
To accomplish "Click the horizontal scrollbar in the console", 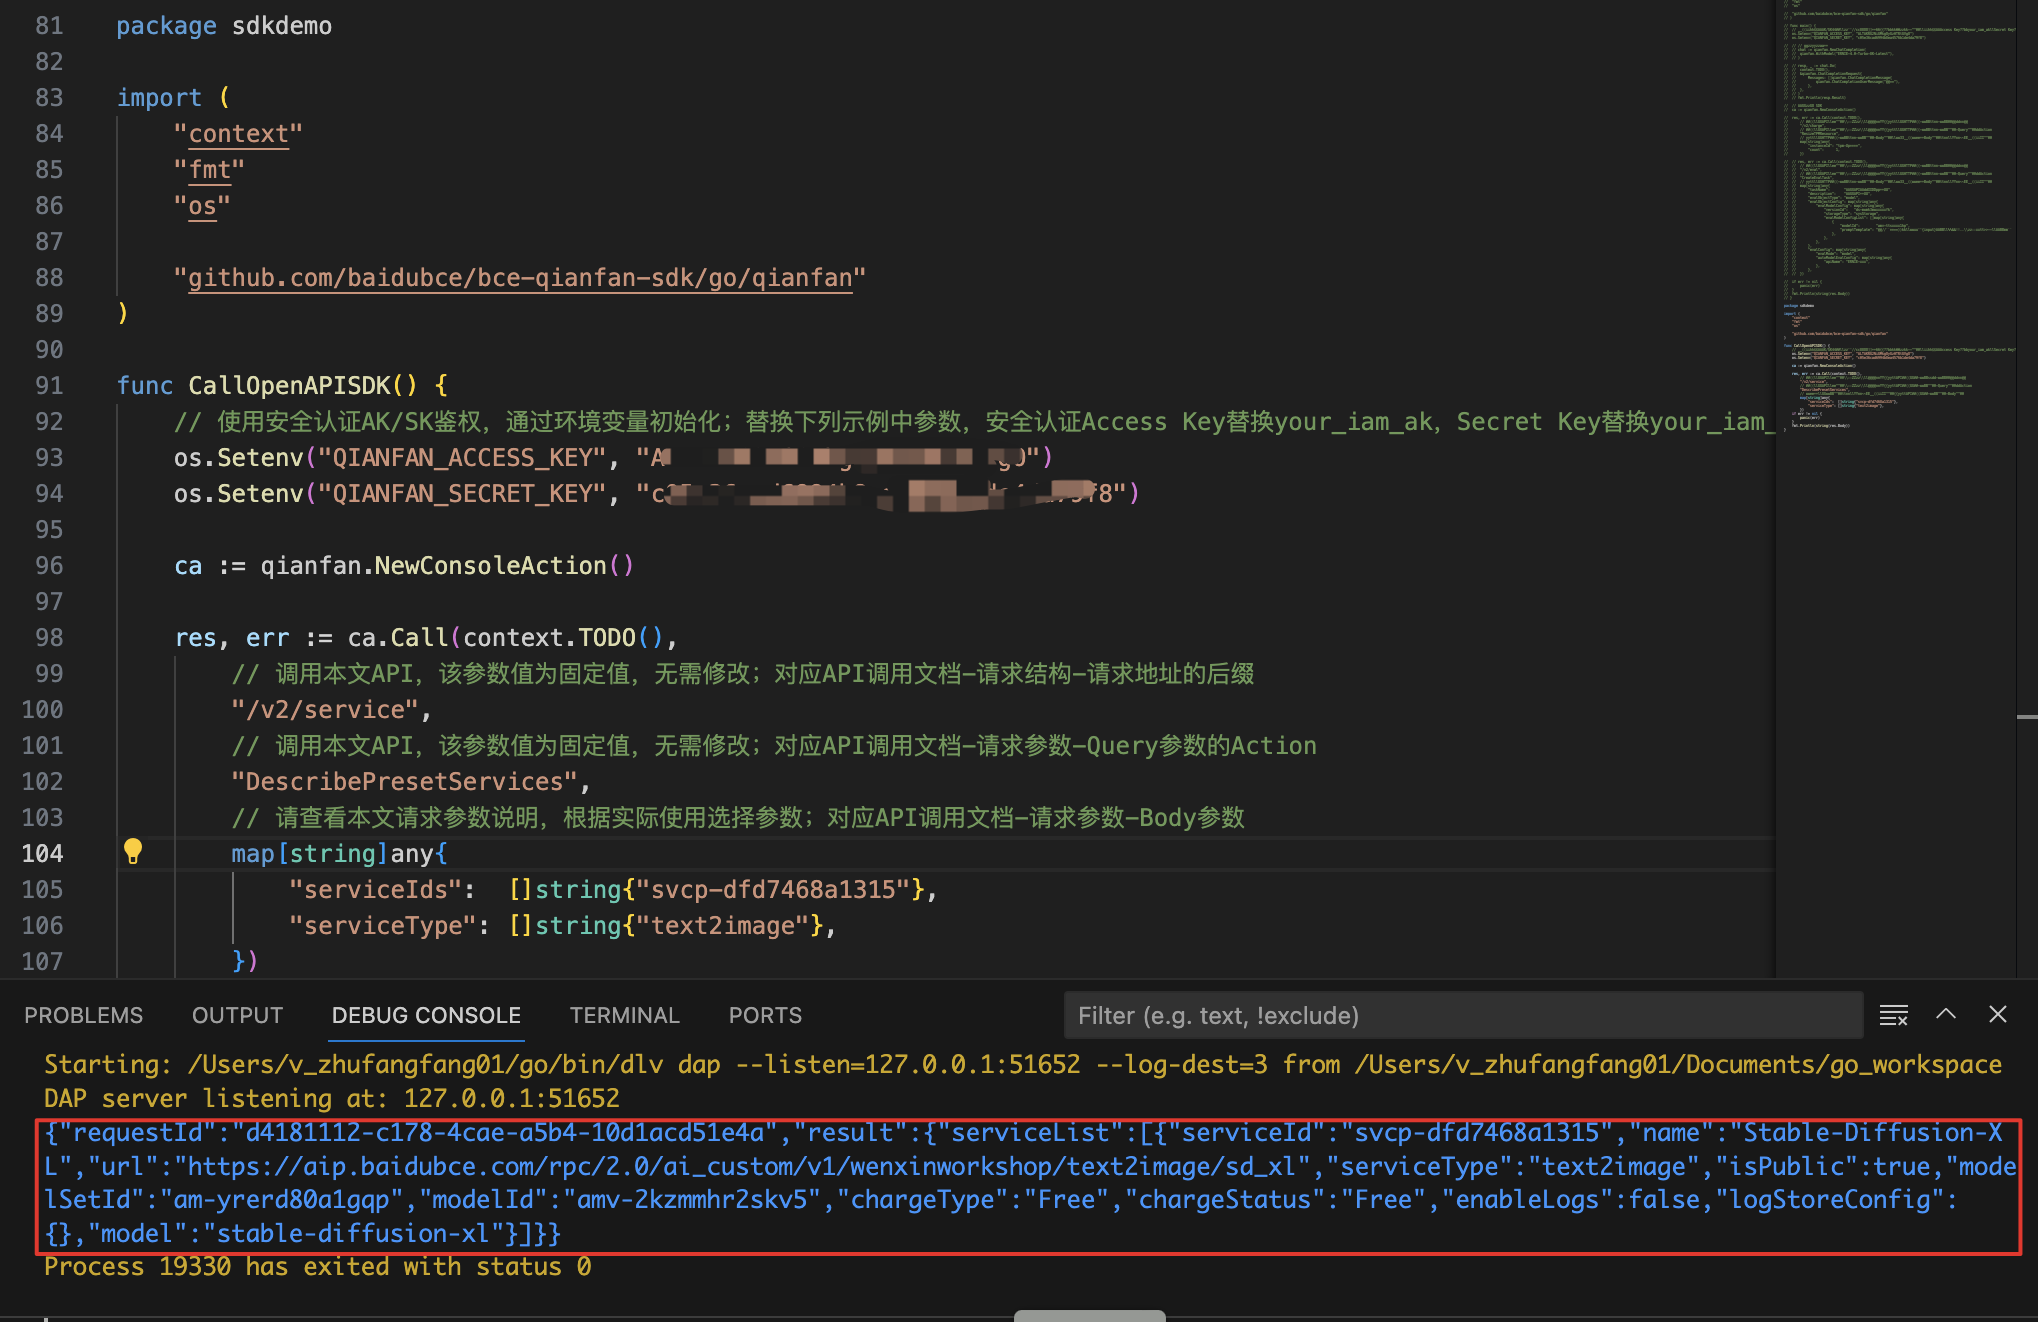I will click(x=1090, y=1315).
